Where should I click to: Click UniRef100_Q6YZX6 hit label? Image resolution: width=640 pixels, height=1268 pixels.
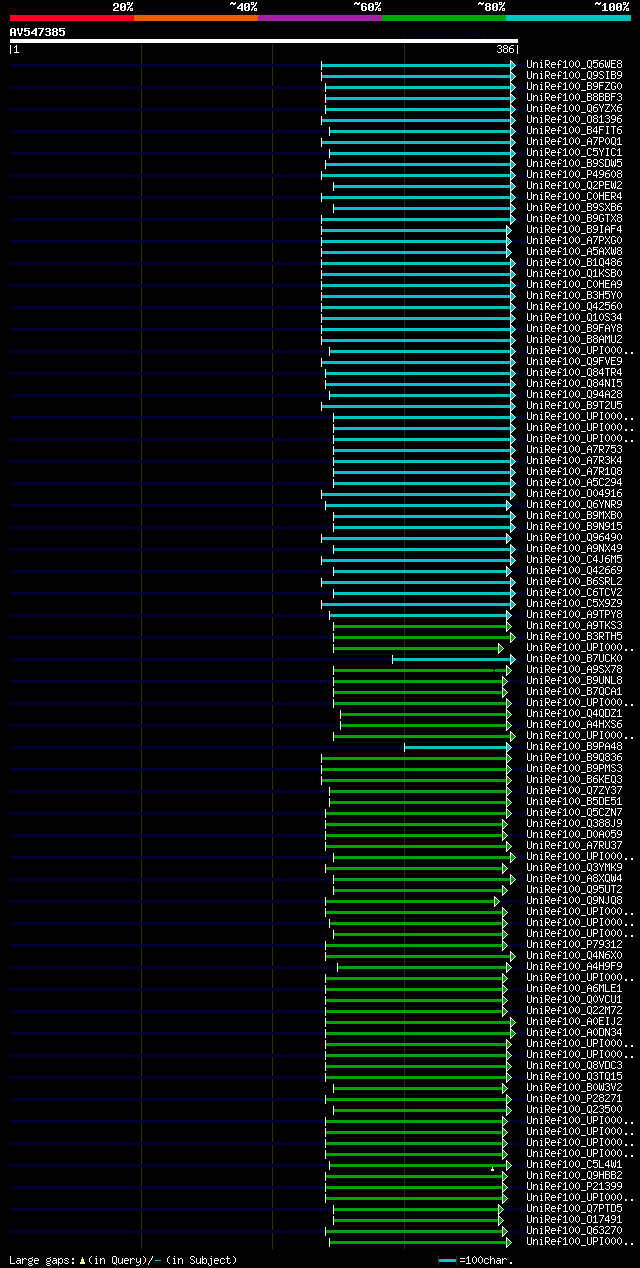[x=575, y=108]
